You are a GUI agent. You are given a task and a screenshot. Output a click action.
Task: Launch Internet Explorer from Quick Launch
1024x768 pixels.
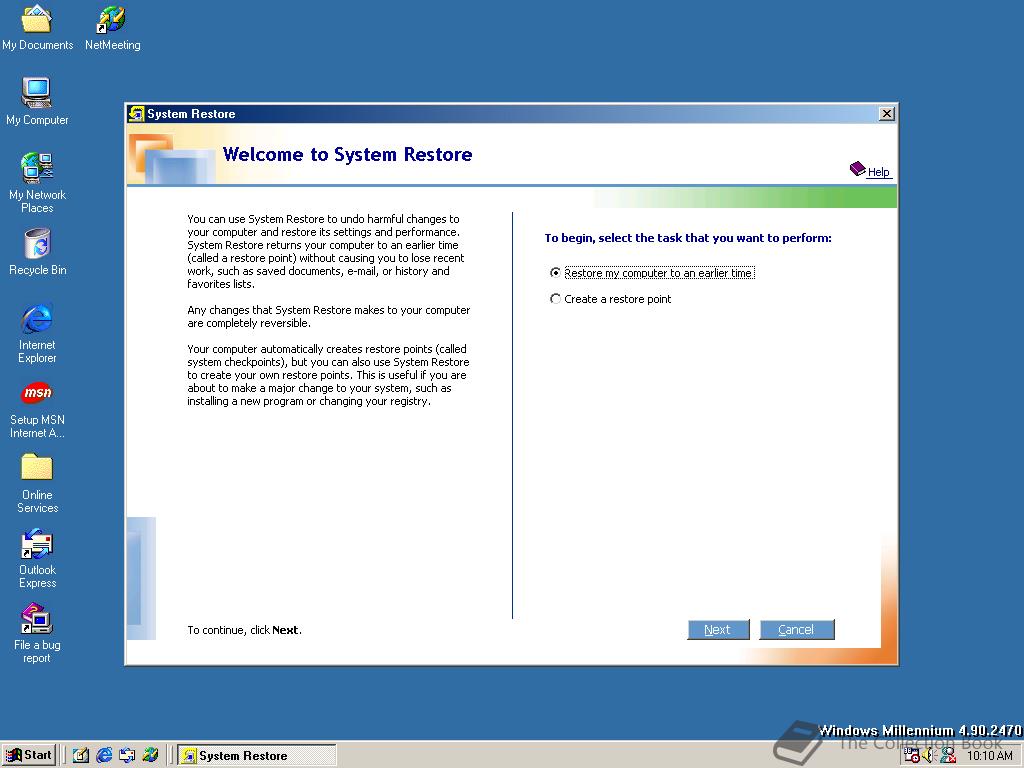104,755
